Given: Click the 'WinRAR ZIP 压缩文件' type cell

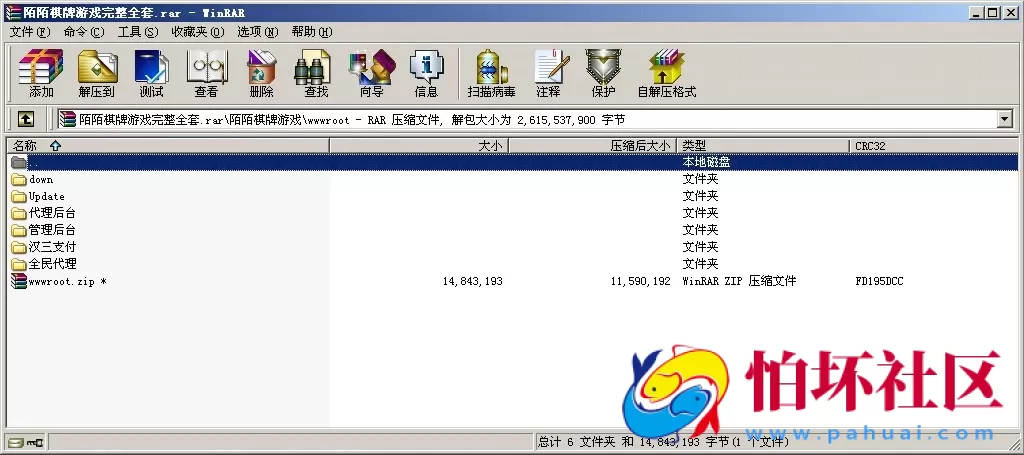Looking at the screenshot, I should (739, 281).
